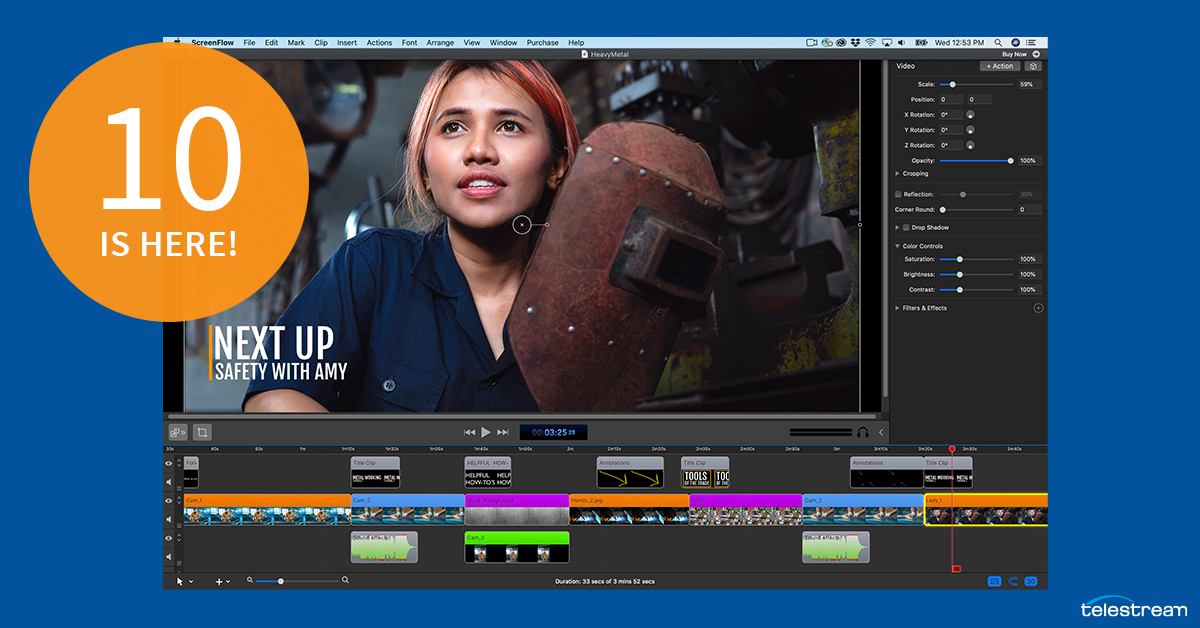The width and height of the screenshot is (1200, 628).
Task: Enable the Drop Shadow checkbox
Action: 906,227
